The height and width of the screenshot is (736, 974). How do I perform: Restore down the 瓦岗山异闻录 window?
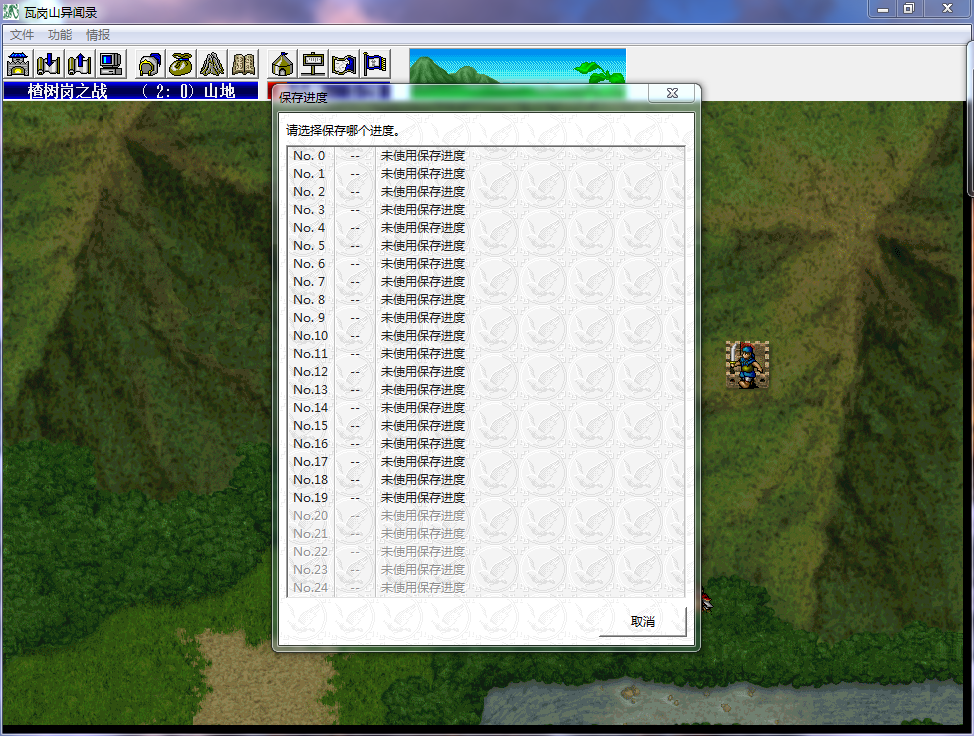tap(909, 9)
